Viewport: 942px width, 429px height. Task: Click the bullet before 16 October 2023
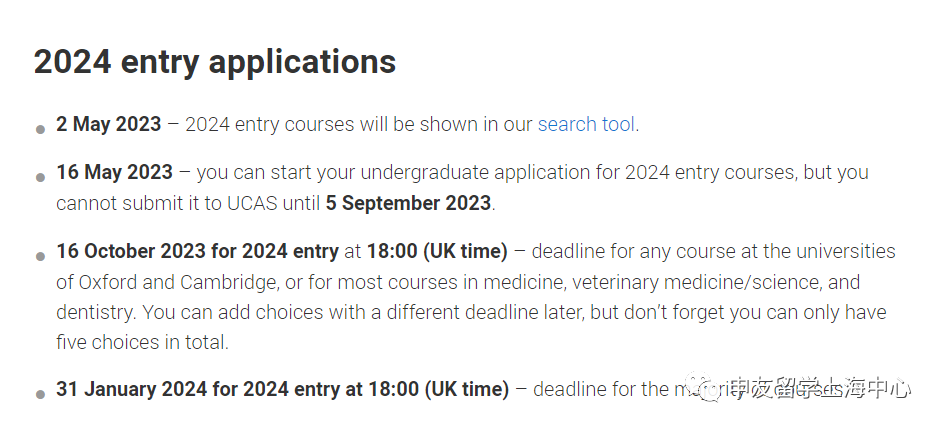[41, 256]
